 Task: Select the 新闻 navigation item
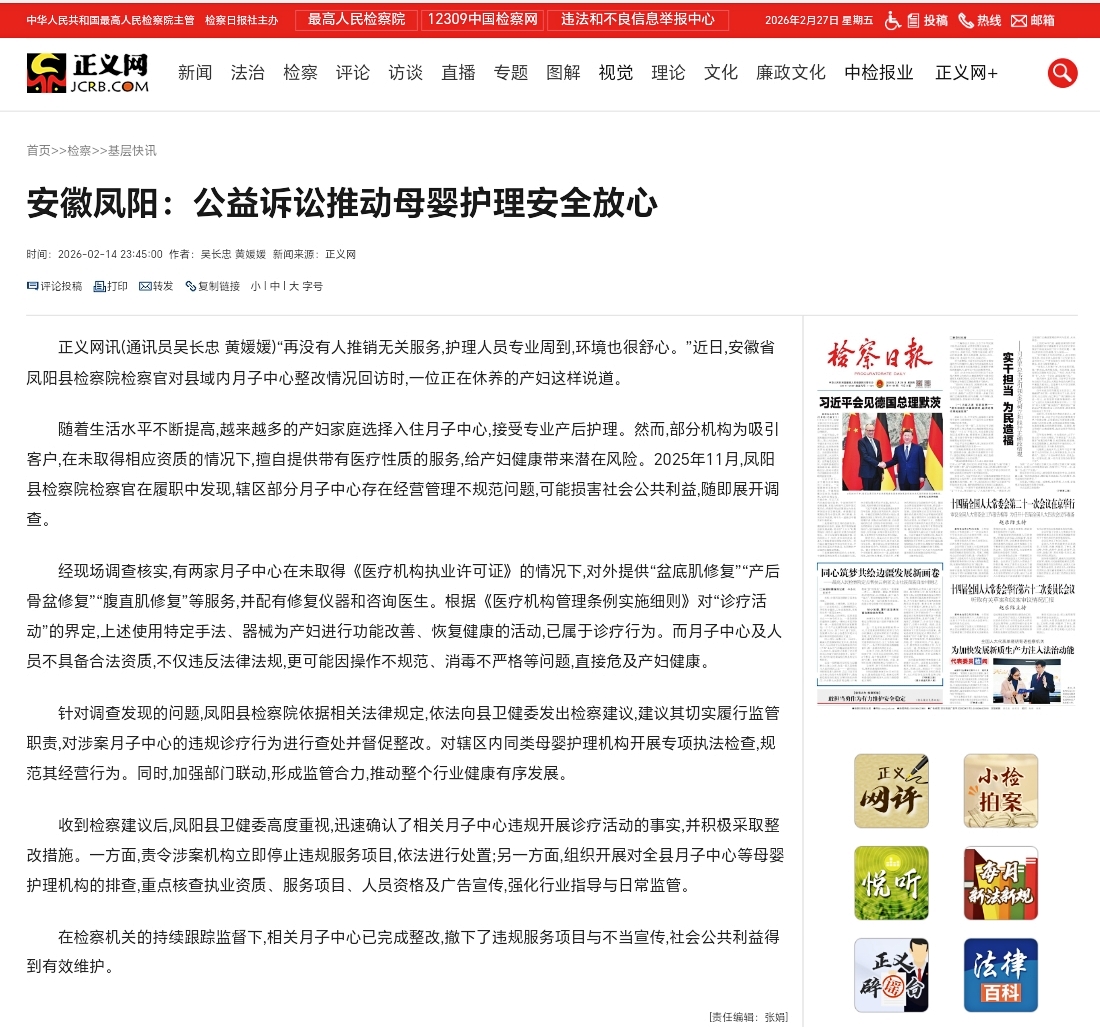[195, 73]
